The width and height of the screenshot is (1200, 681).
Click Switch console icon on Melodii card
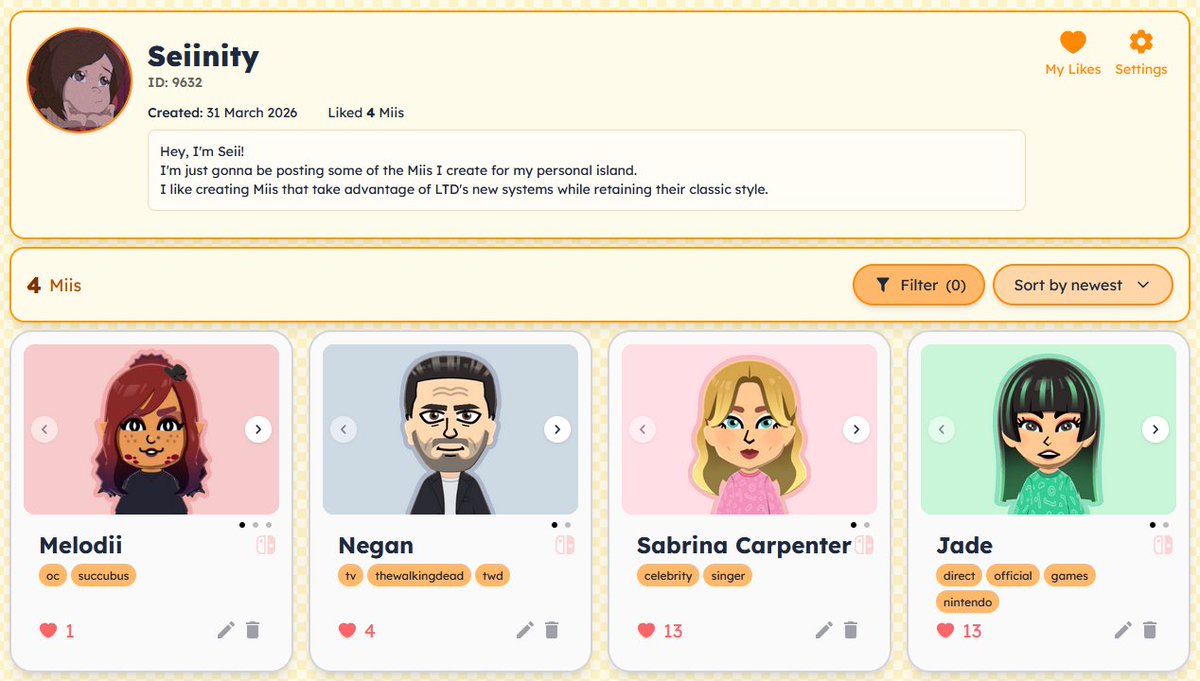(x=266, y=545)
